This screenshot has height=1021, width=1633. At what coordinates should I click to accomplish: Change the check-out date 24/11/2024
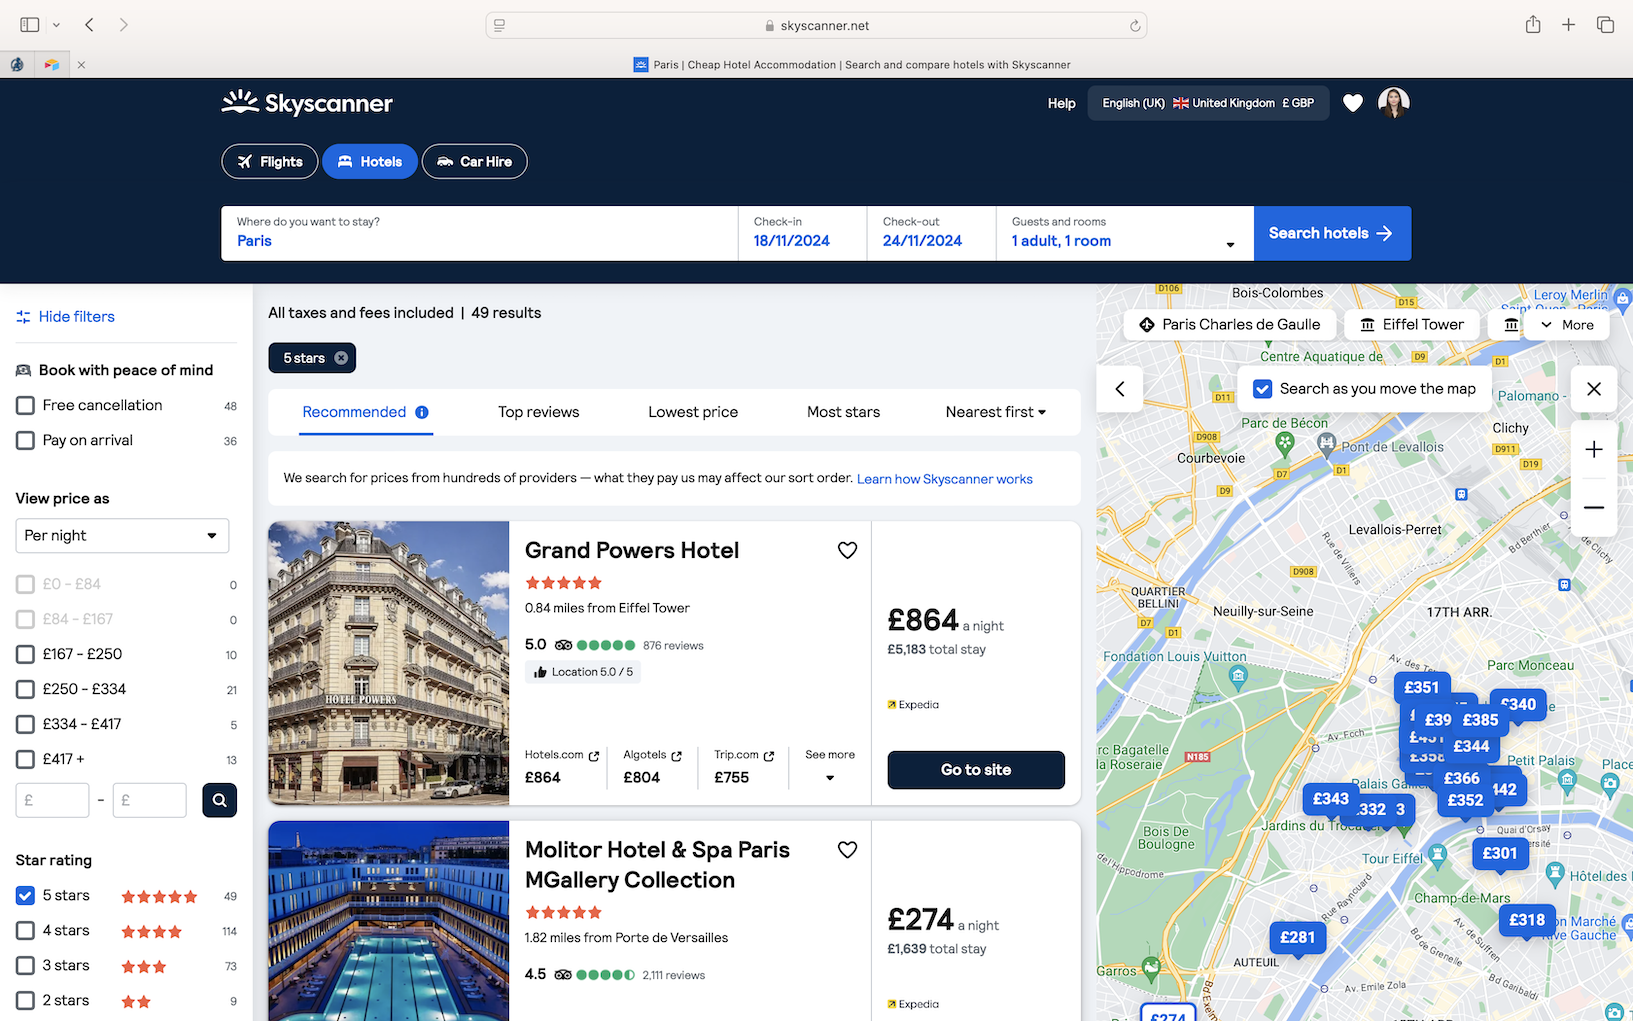(932, 233)
